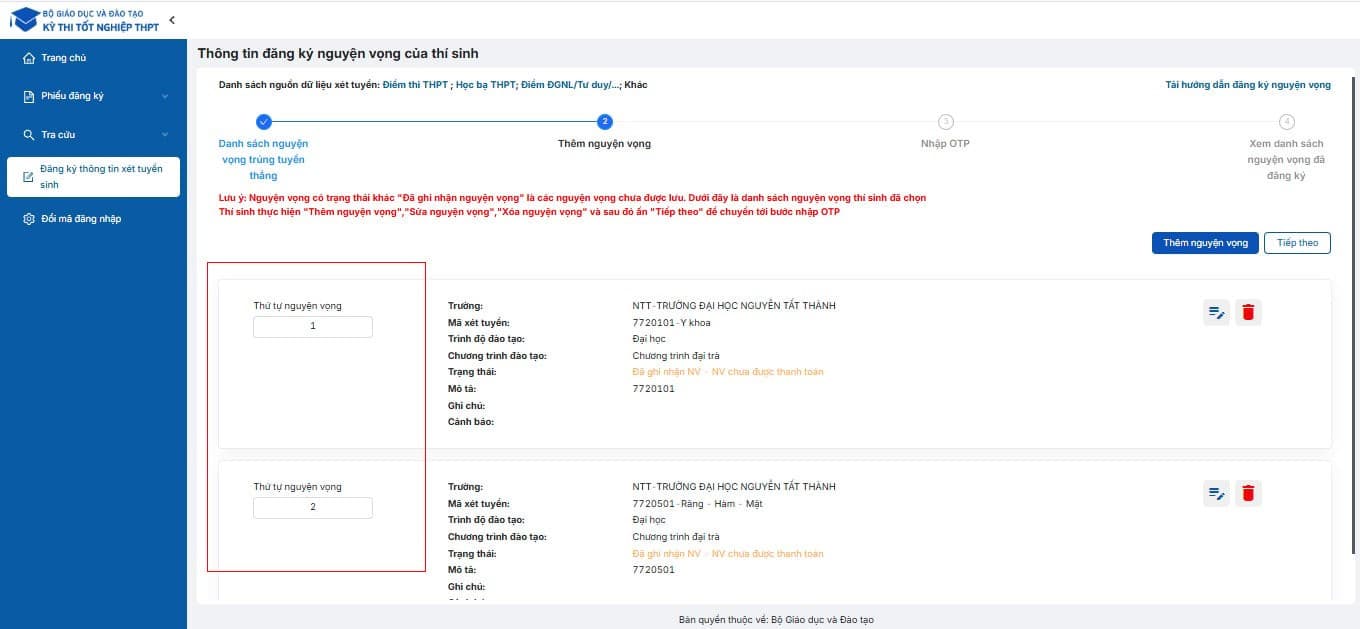Viewport: 1360px width, 629px height.
Task: Click edit icon for Y khoa wish
Action: pyautogui.click(x=1216, y=313)
